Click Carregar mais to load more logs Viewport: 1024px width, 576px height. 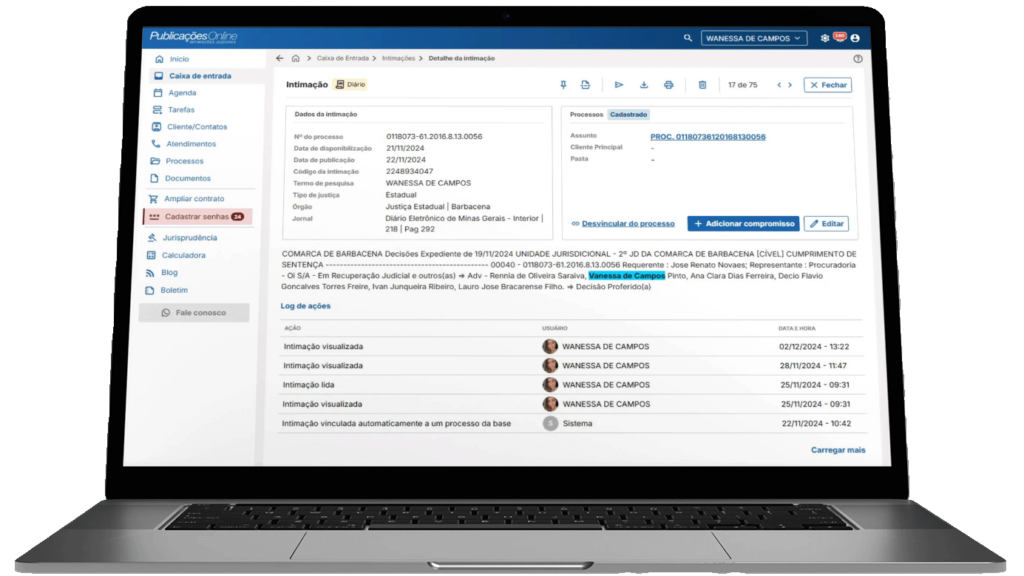click(x=838, y=450)
